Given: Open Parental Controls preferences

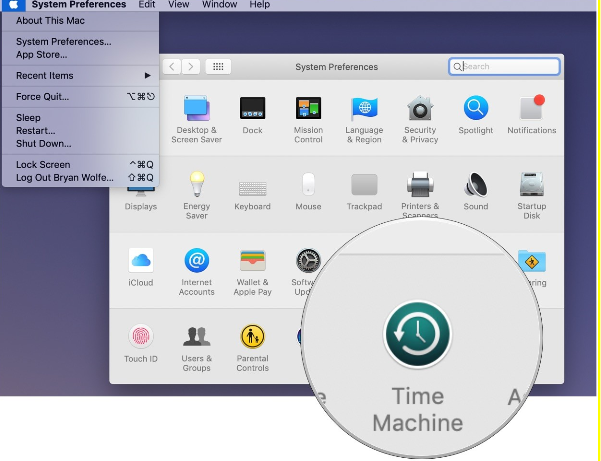Looking at the screenshot, I should click(x=252, y=348).
